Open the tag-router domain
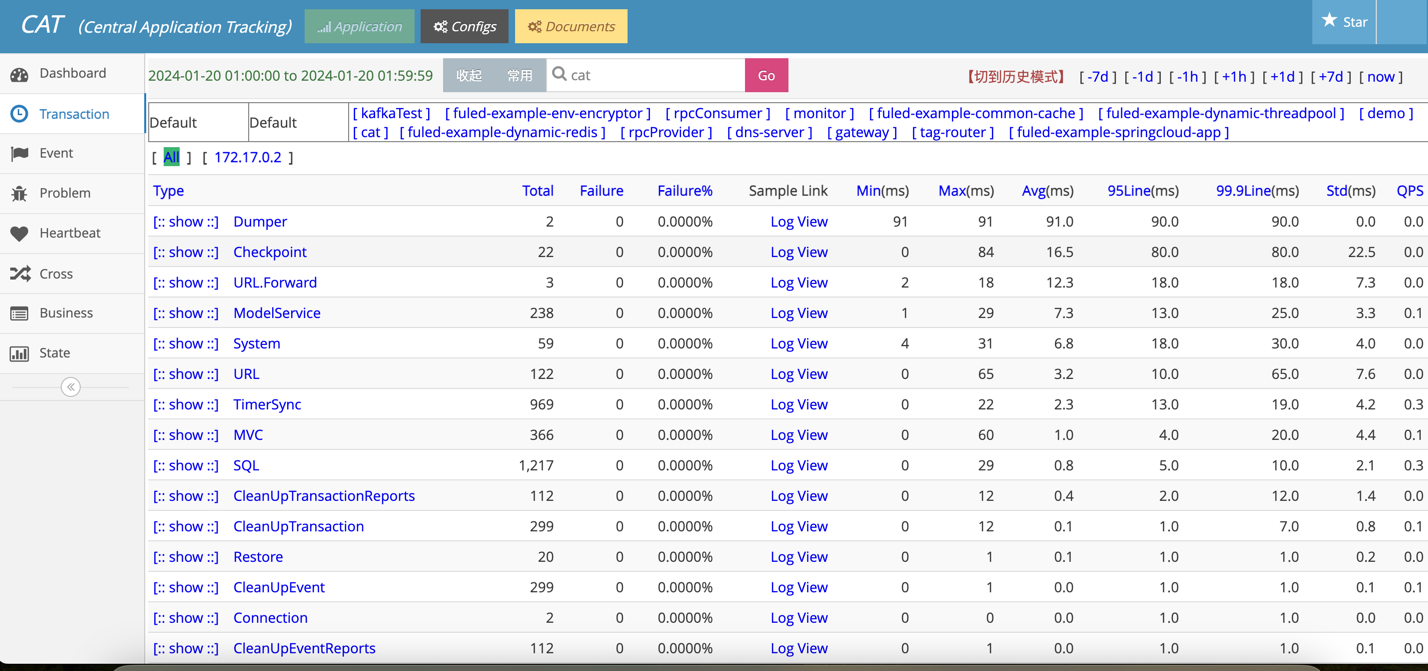 pyautogui.click(x=952, y=132)
